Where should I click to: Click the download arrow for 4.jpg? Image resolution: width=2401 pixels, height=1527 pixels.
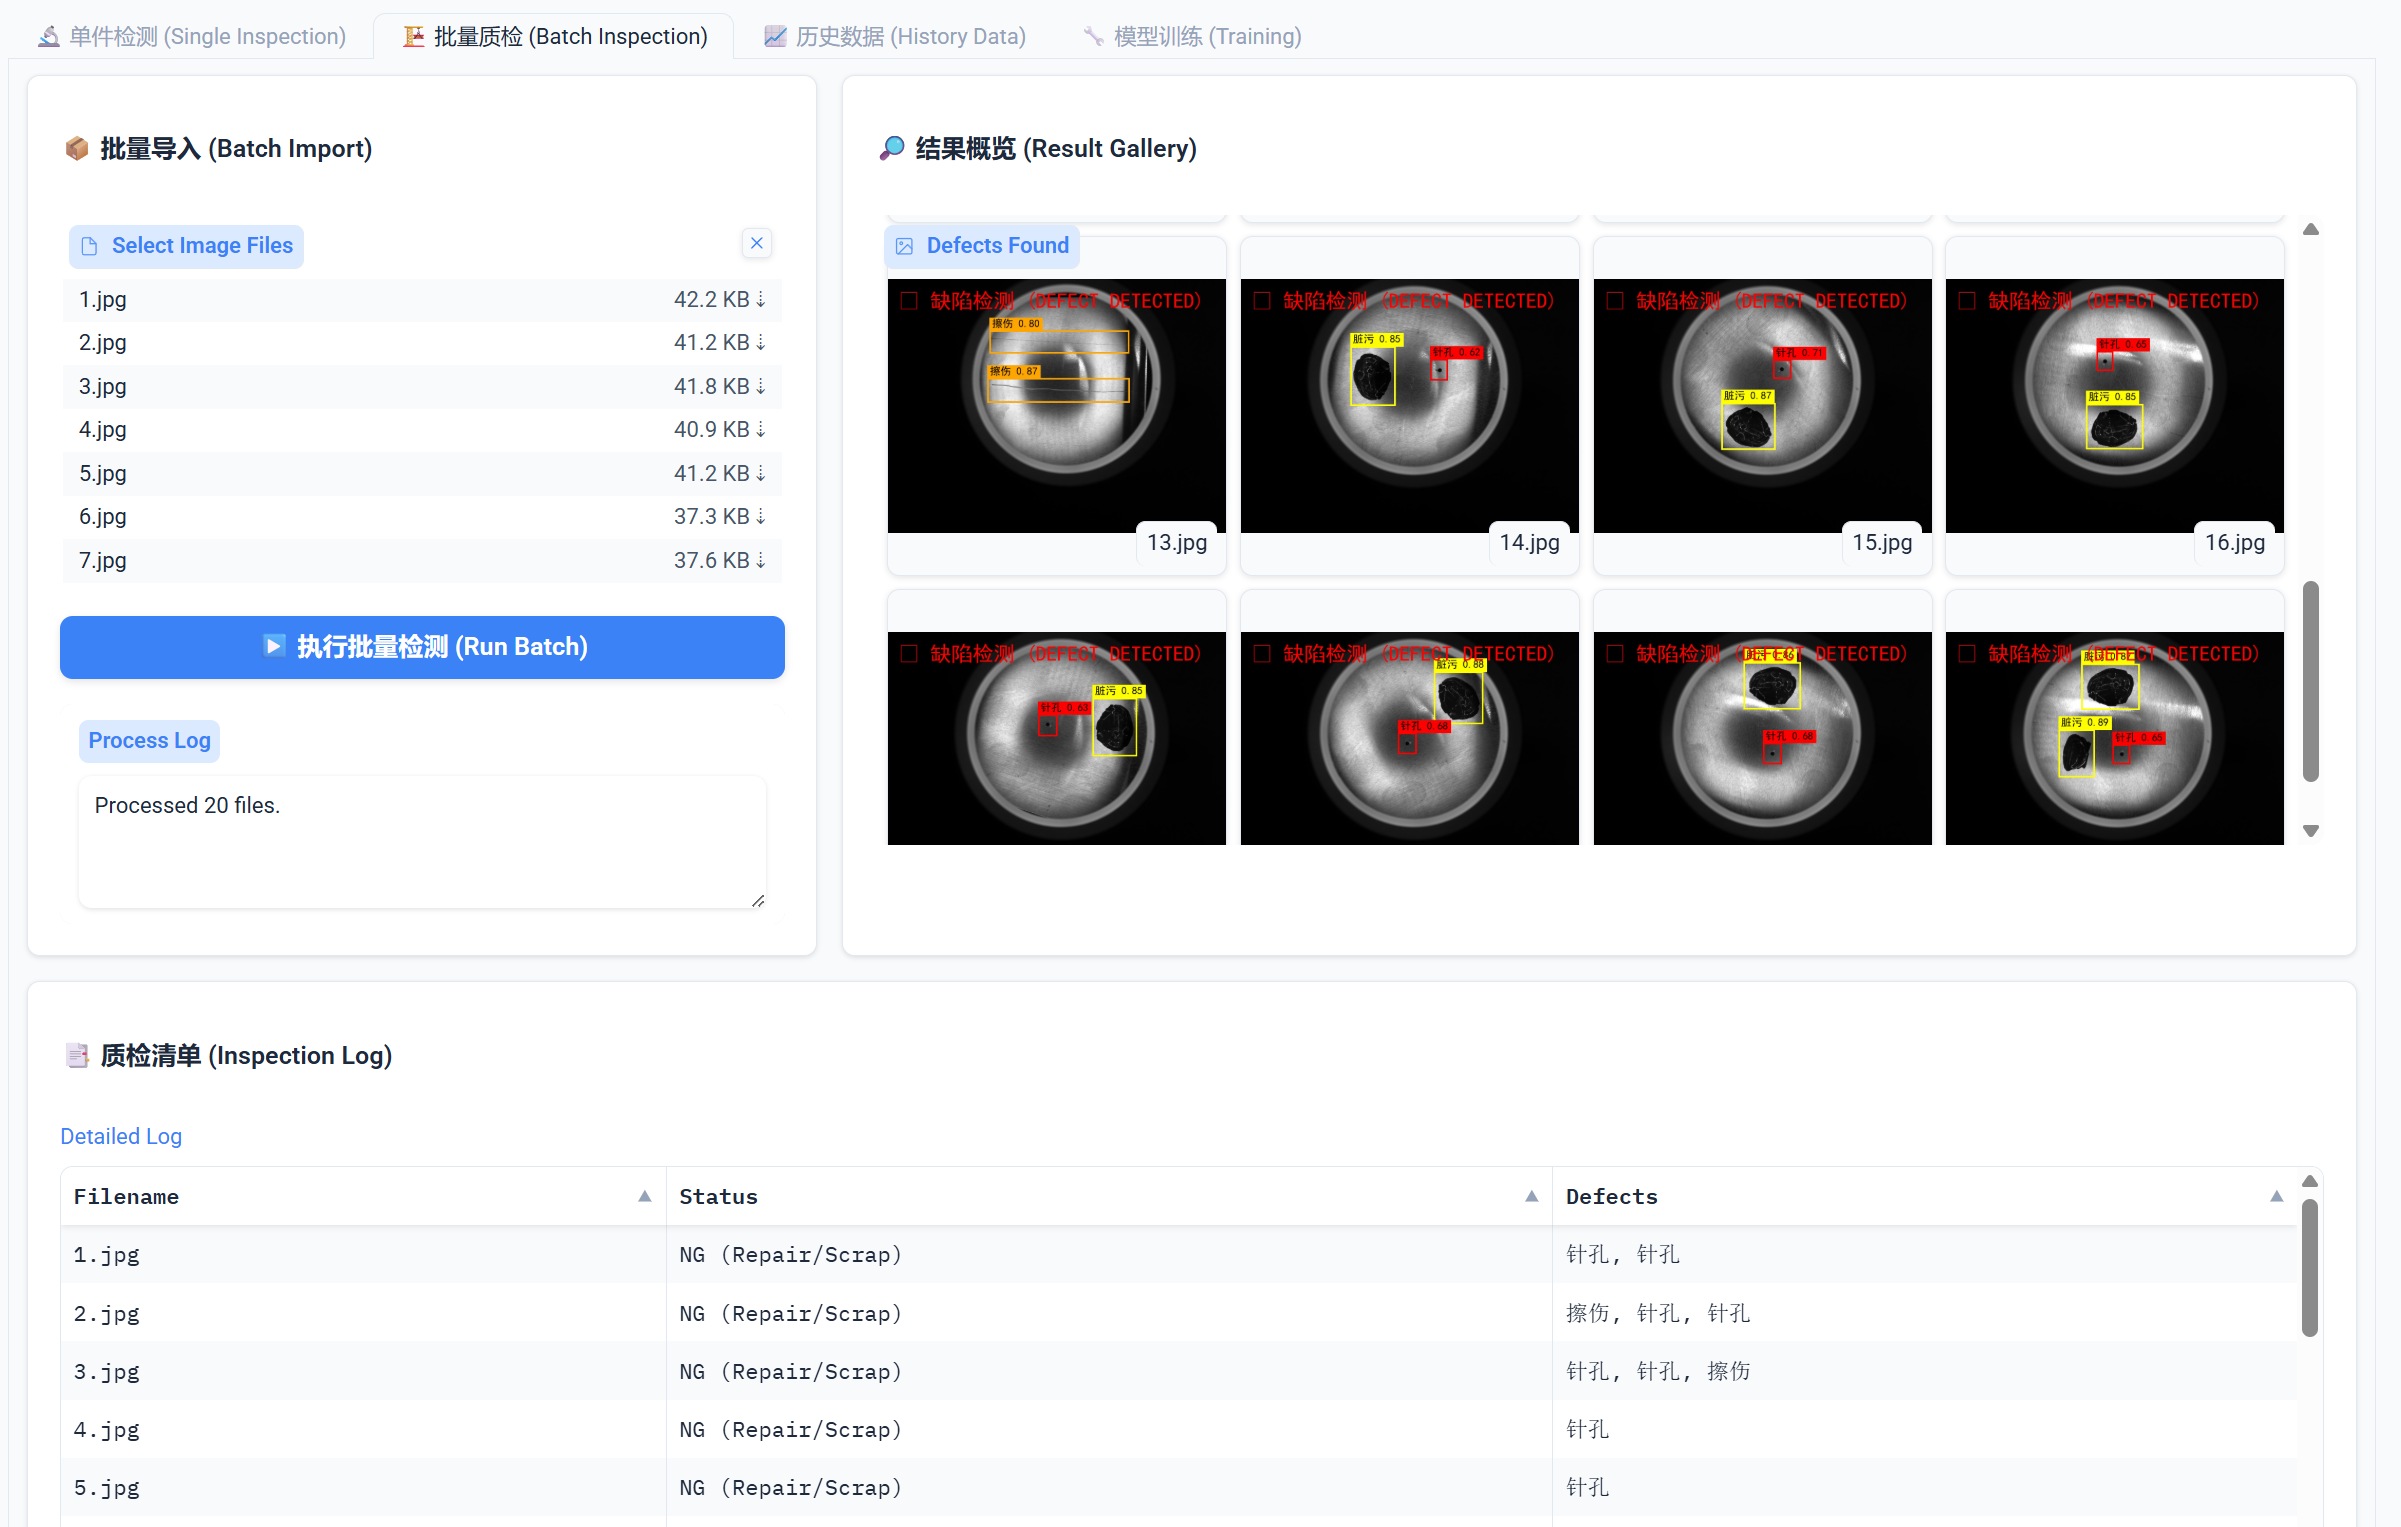(761, 430)
